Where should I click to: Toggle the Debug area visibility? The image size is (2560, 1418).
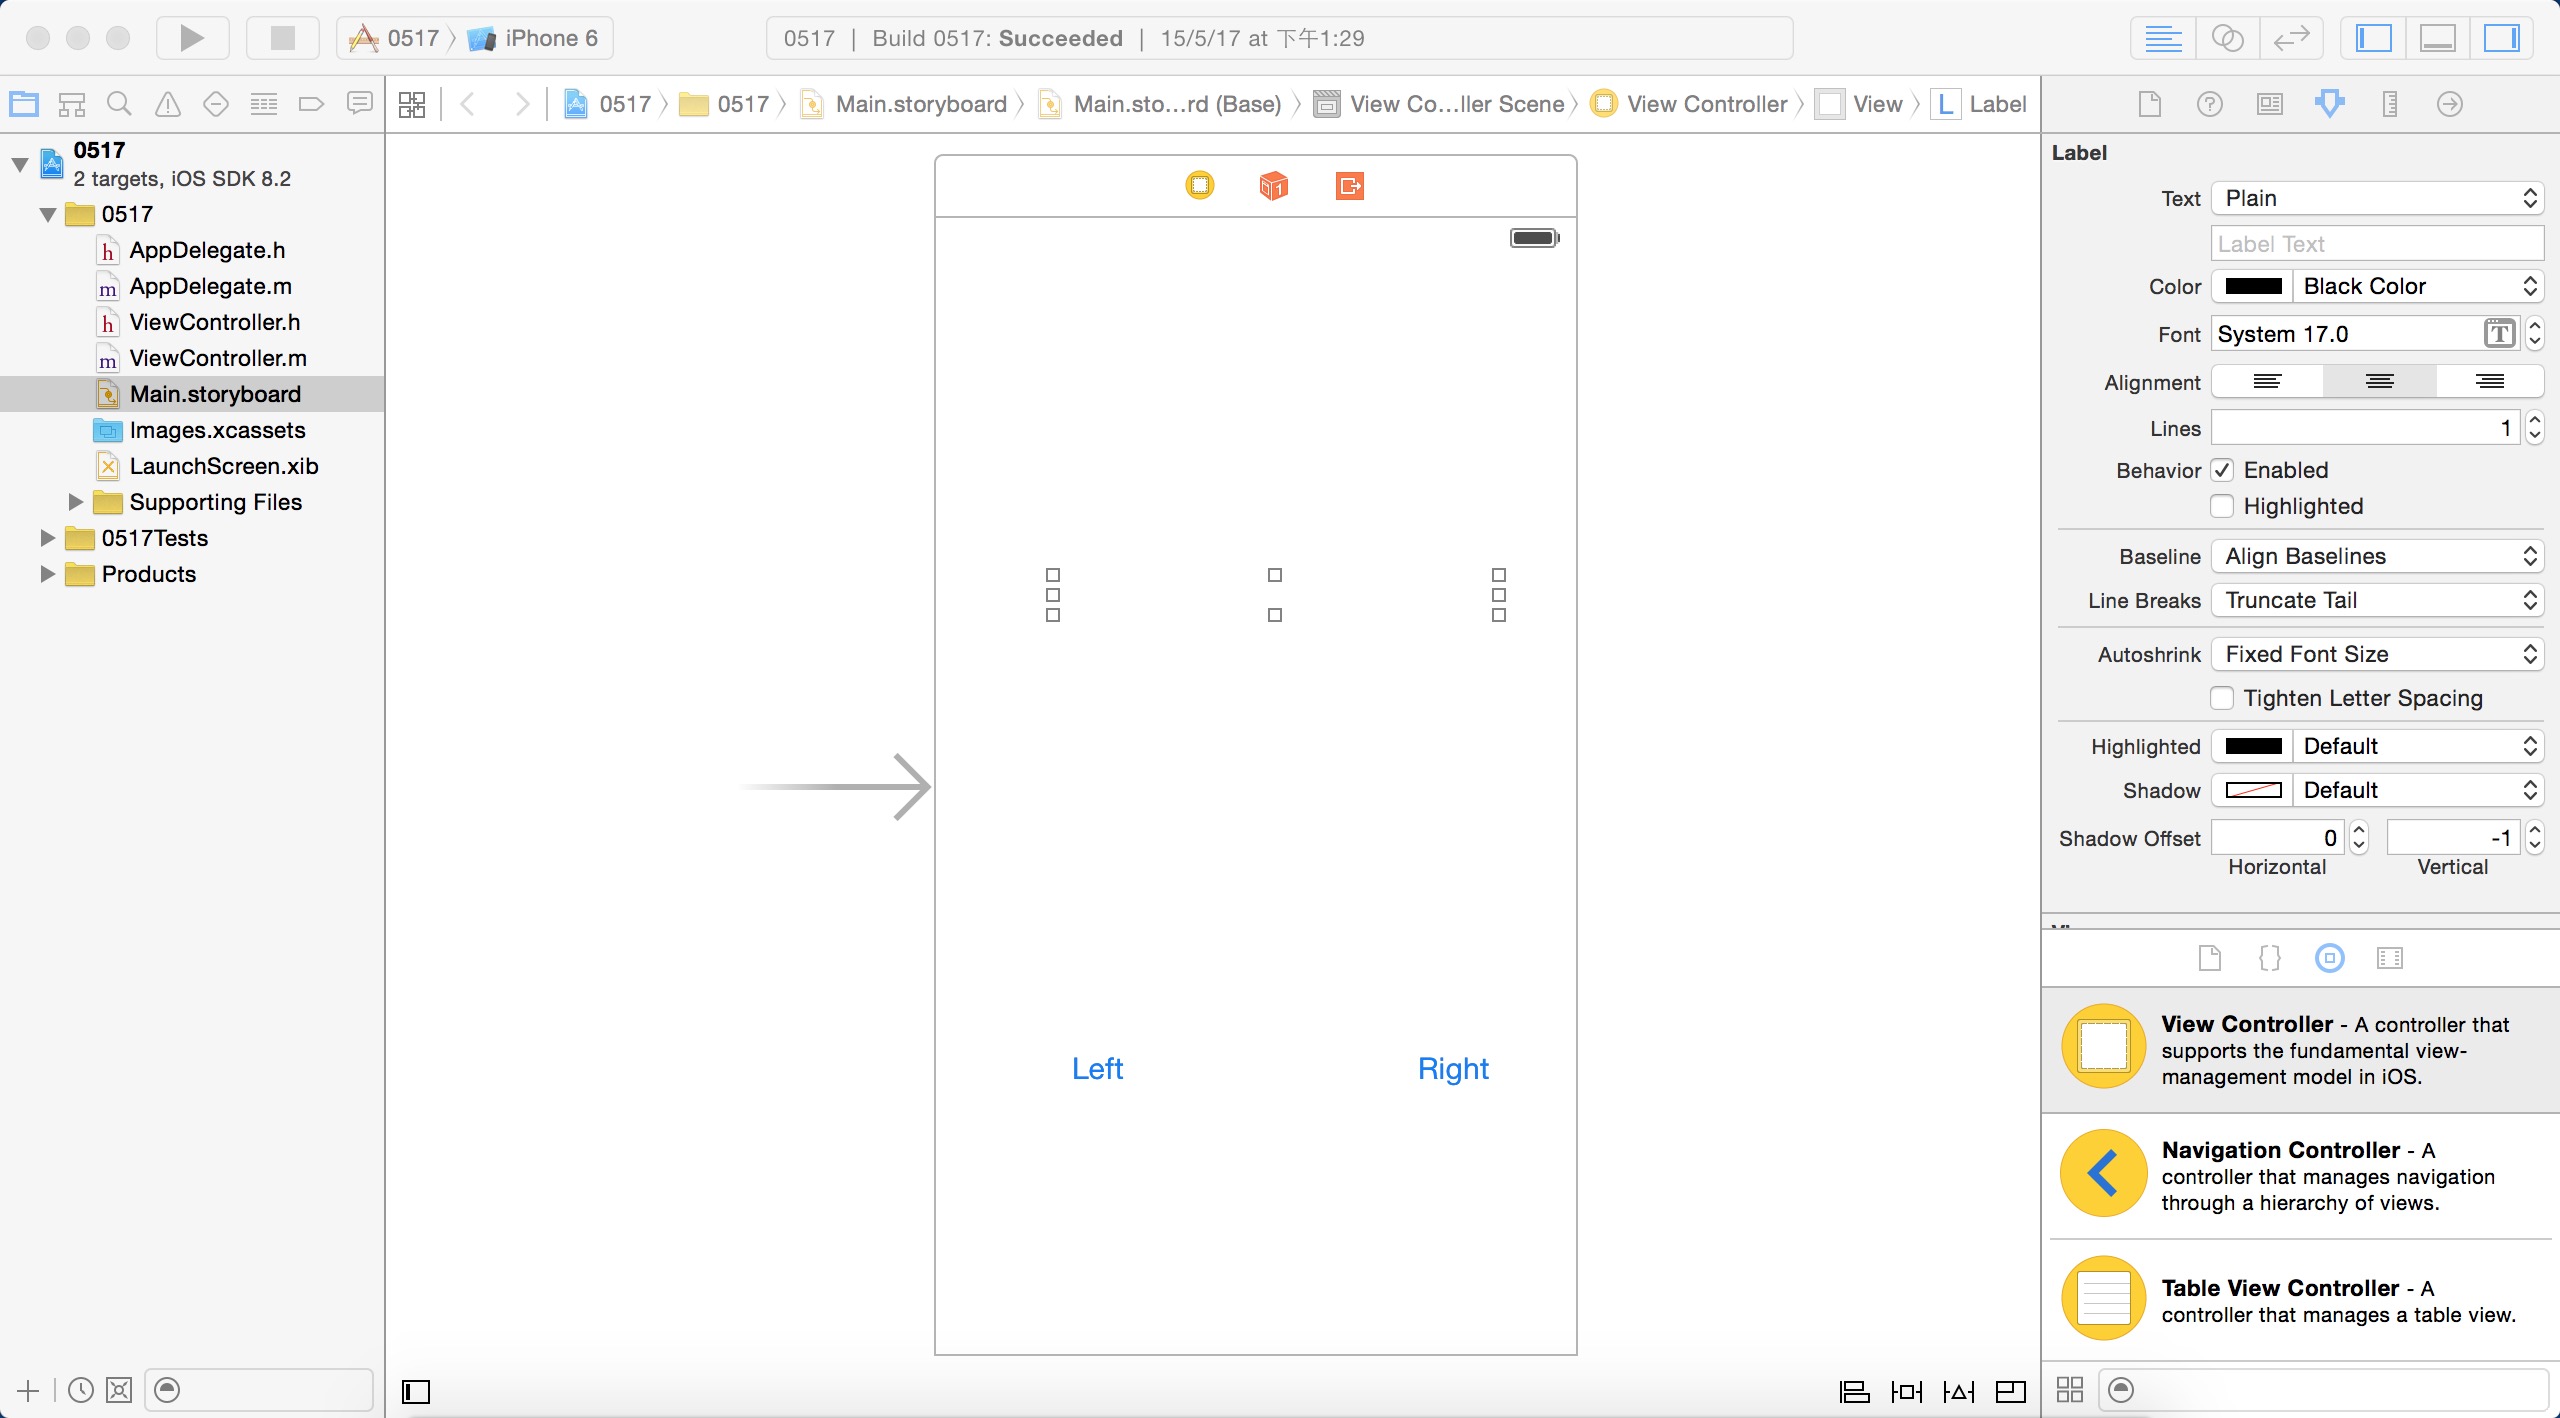[2437, 39]
